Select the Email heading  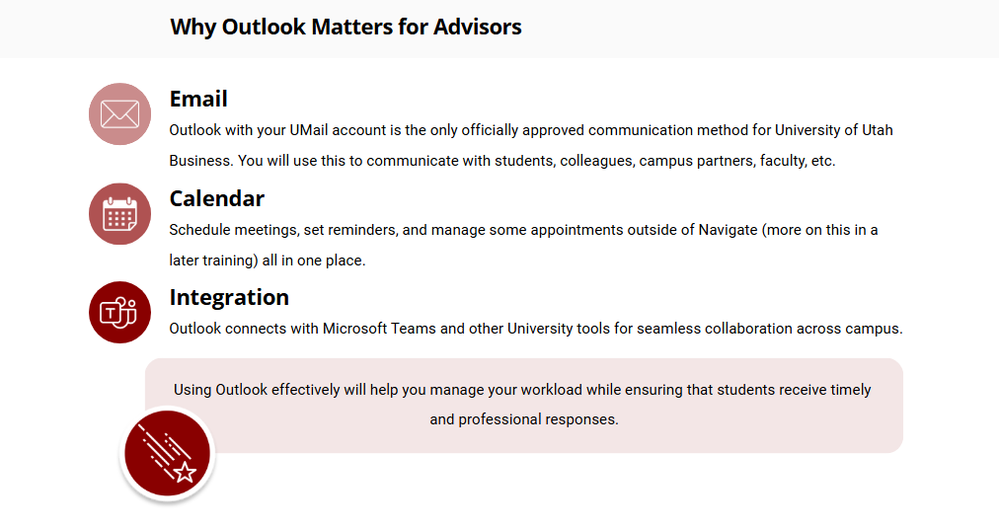198,99
